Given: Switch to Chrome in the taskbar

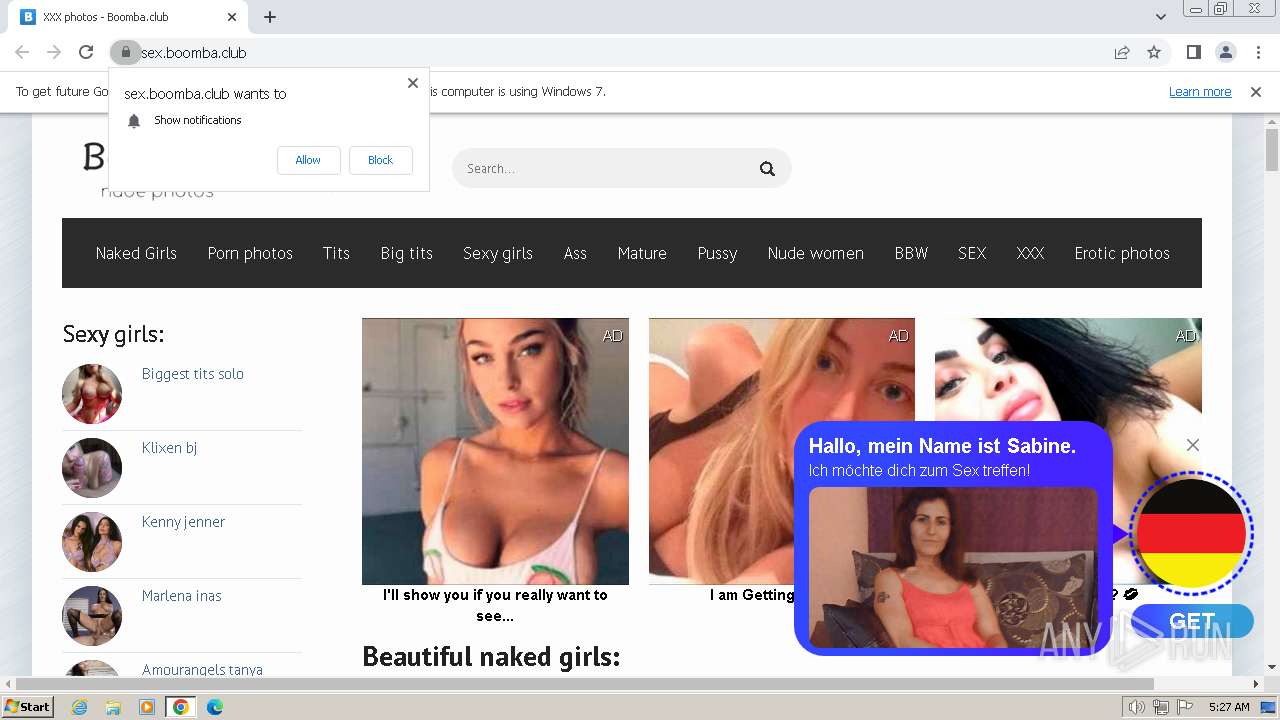Looking at the screenshot, I should coord(181,707).
